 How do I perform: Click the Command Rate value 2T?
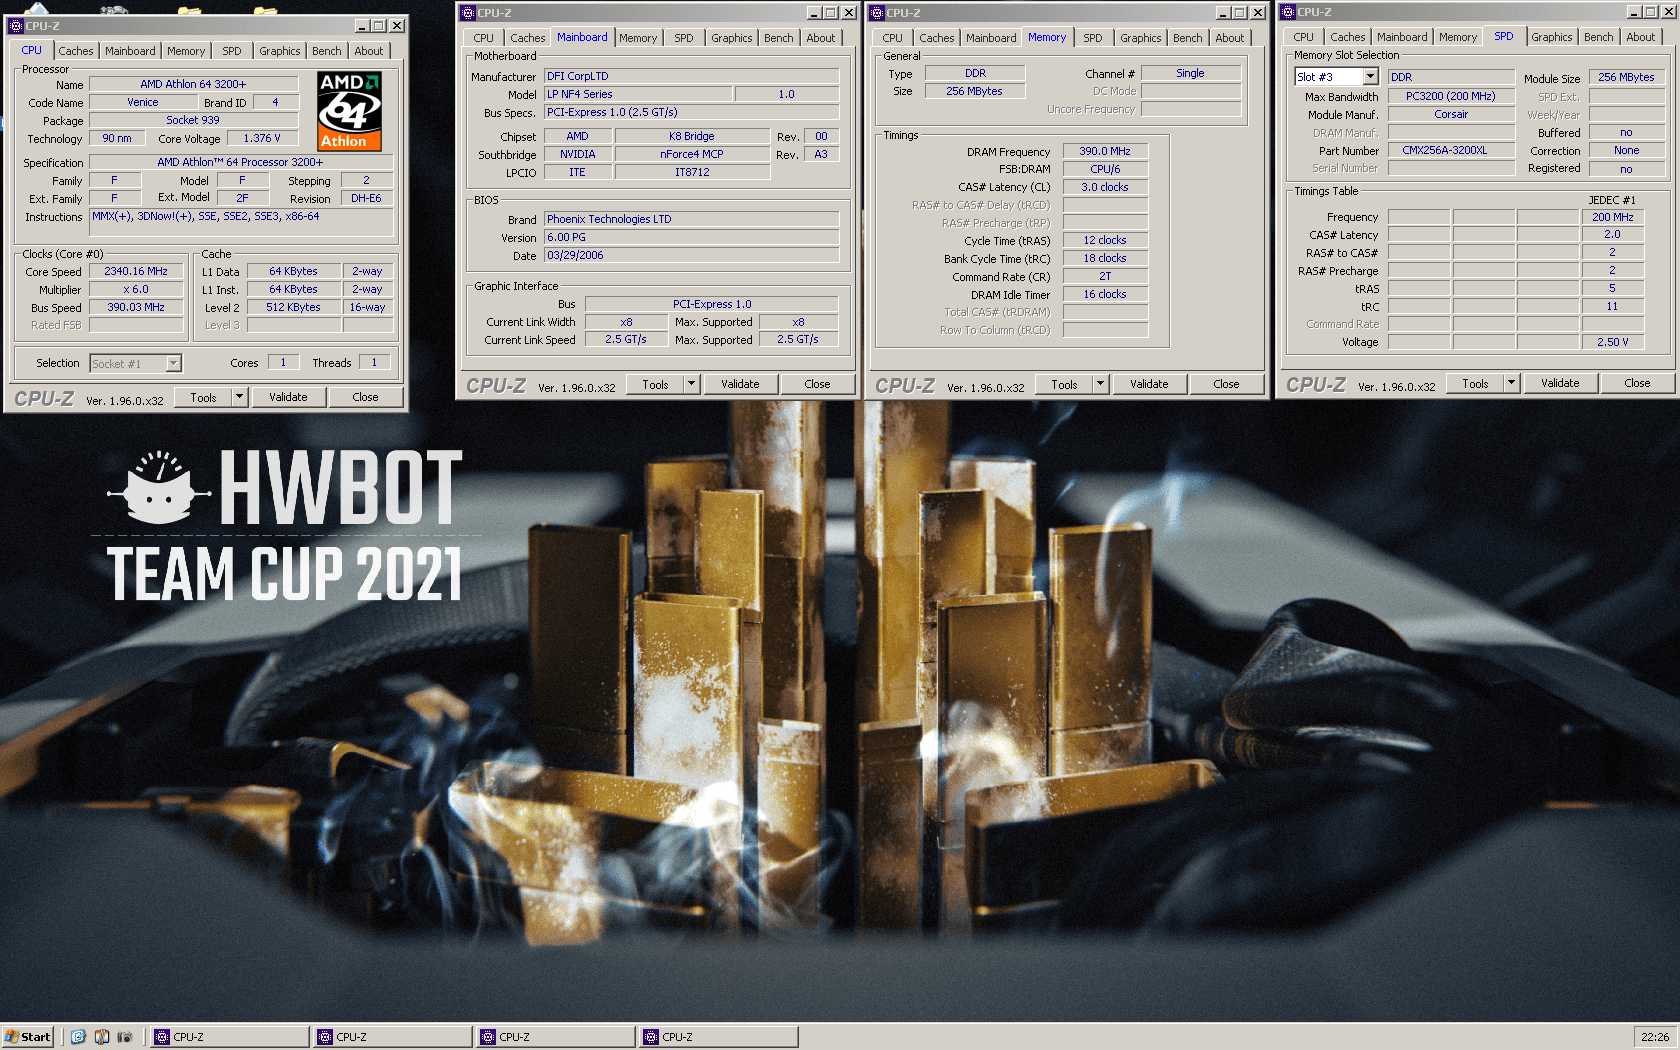(x=1105, y=276)
